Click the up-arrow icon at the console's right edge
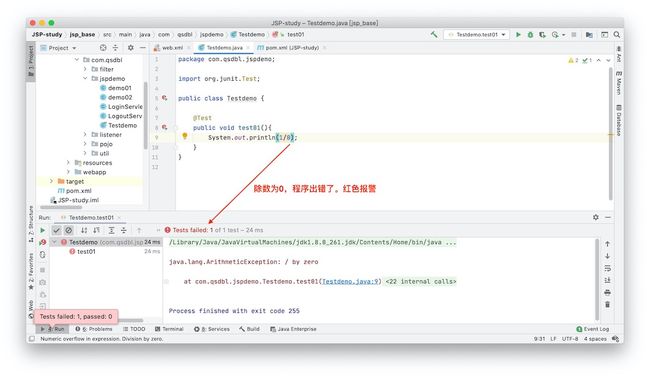650x378 pixels. click(x=607, y=244)
